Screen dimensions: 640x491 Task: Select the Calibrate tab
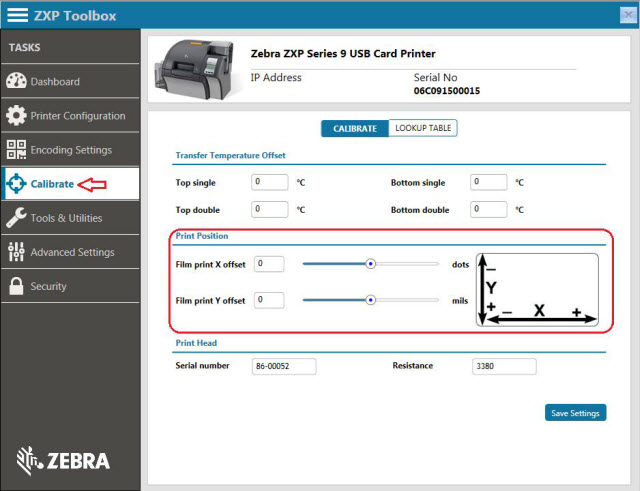tap(354, 128)
